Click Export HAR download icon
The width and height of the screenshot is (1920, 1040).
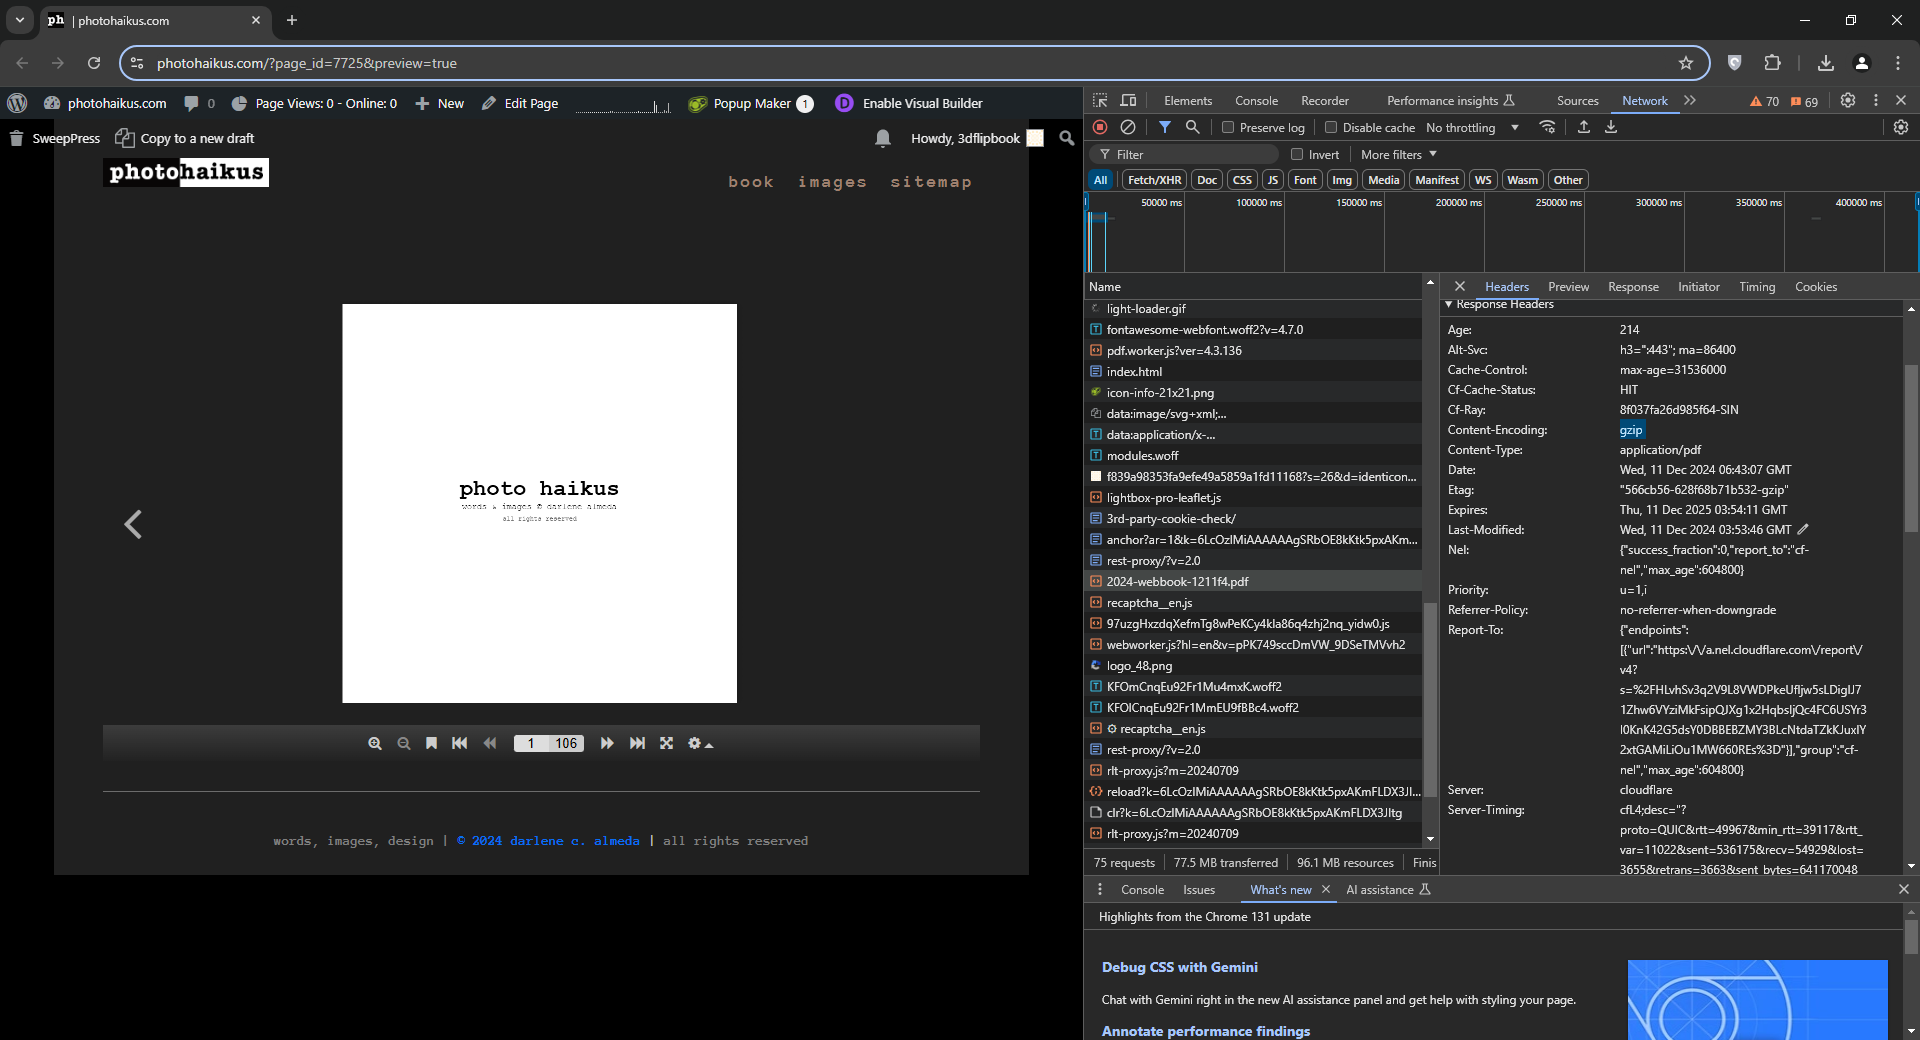[x=1611, y=127]
